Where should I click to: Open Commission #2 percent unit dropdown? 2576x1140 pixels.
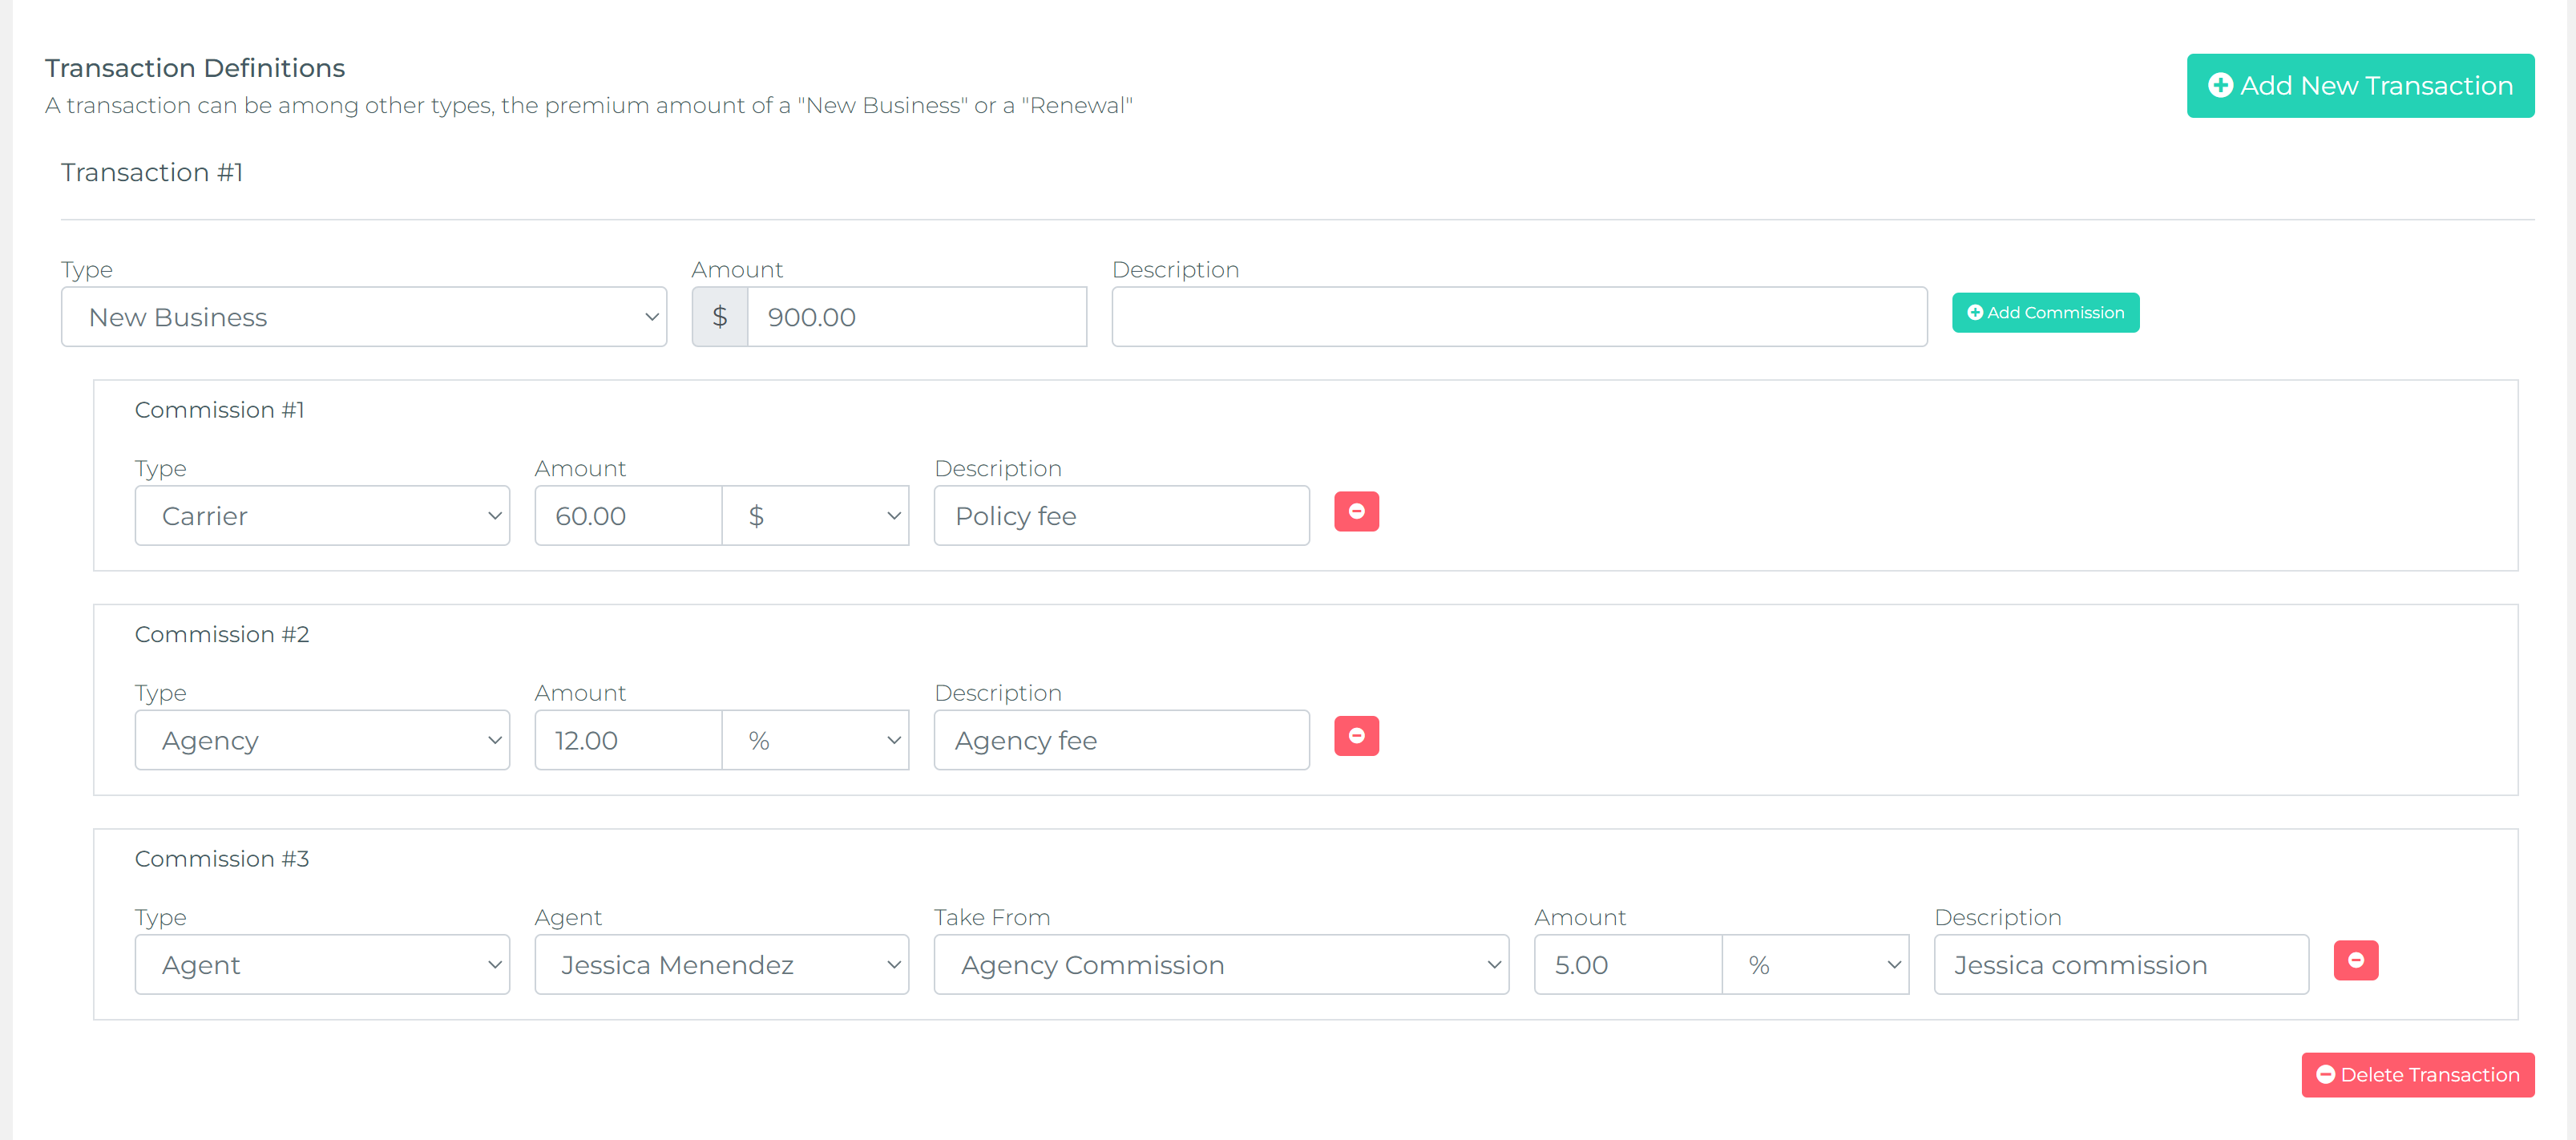815,741
